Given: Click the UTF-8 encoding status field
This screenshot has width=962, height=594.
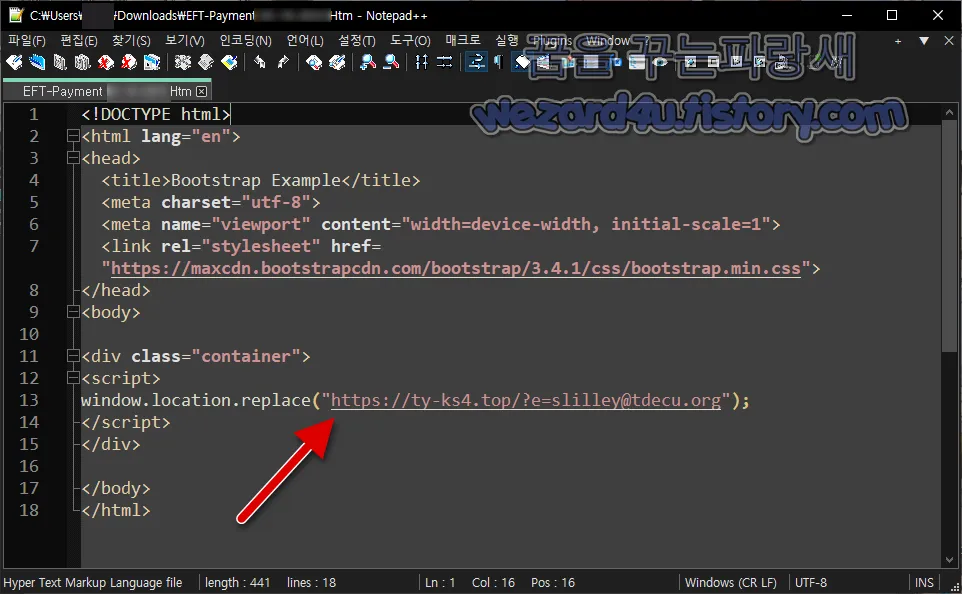Looking at the screenshot, I should tap(810, 582).
